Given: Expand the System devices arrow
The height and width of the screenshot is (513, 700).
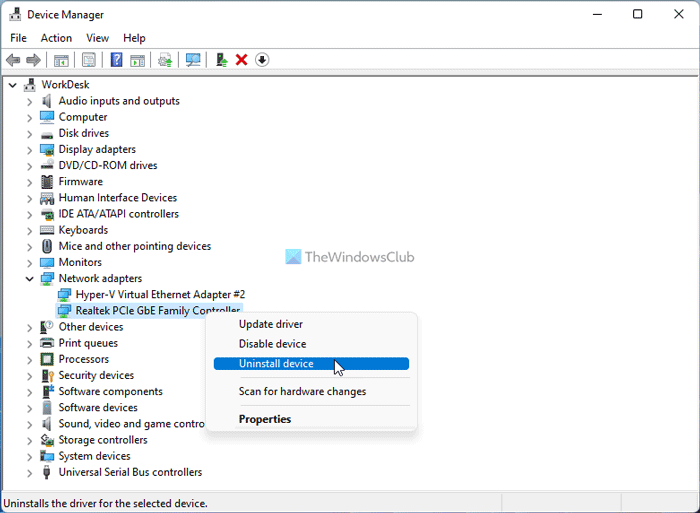Looking at the screenshot, I should 29,457.
